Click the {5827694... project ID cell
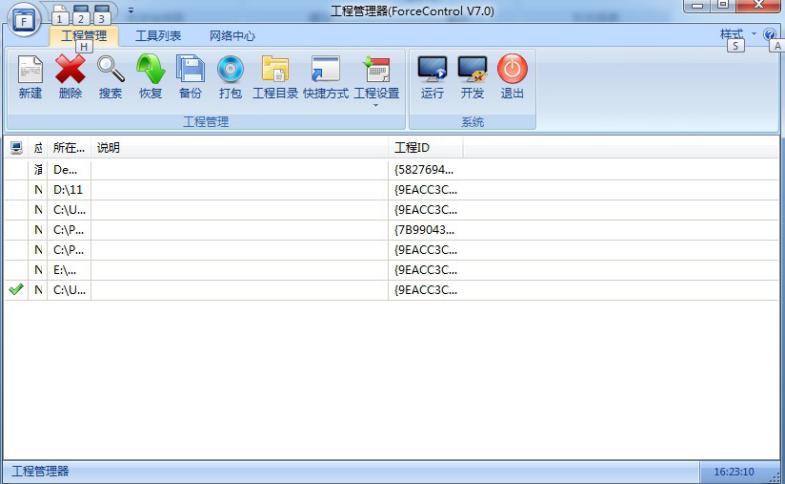This screenshot has height=484, width=785. (424, 170)
